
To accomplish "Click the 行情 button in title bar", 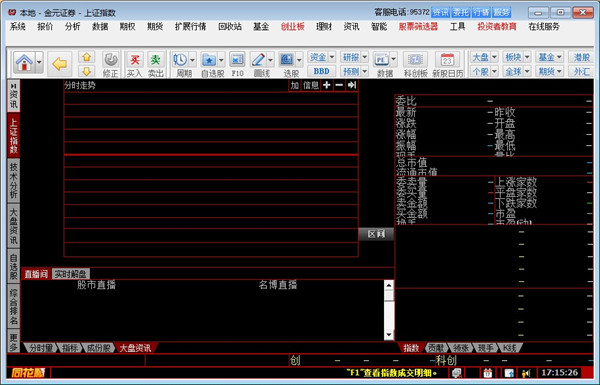I will 481,13.
